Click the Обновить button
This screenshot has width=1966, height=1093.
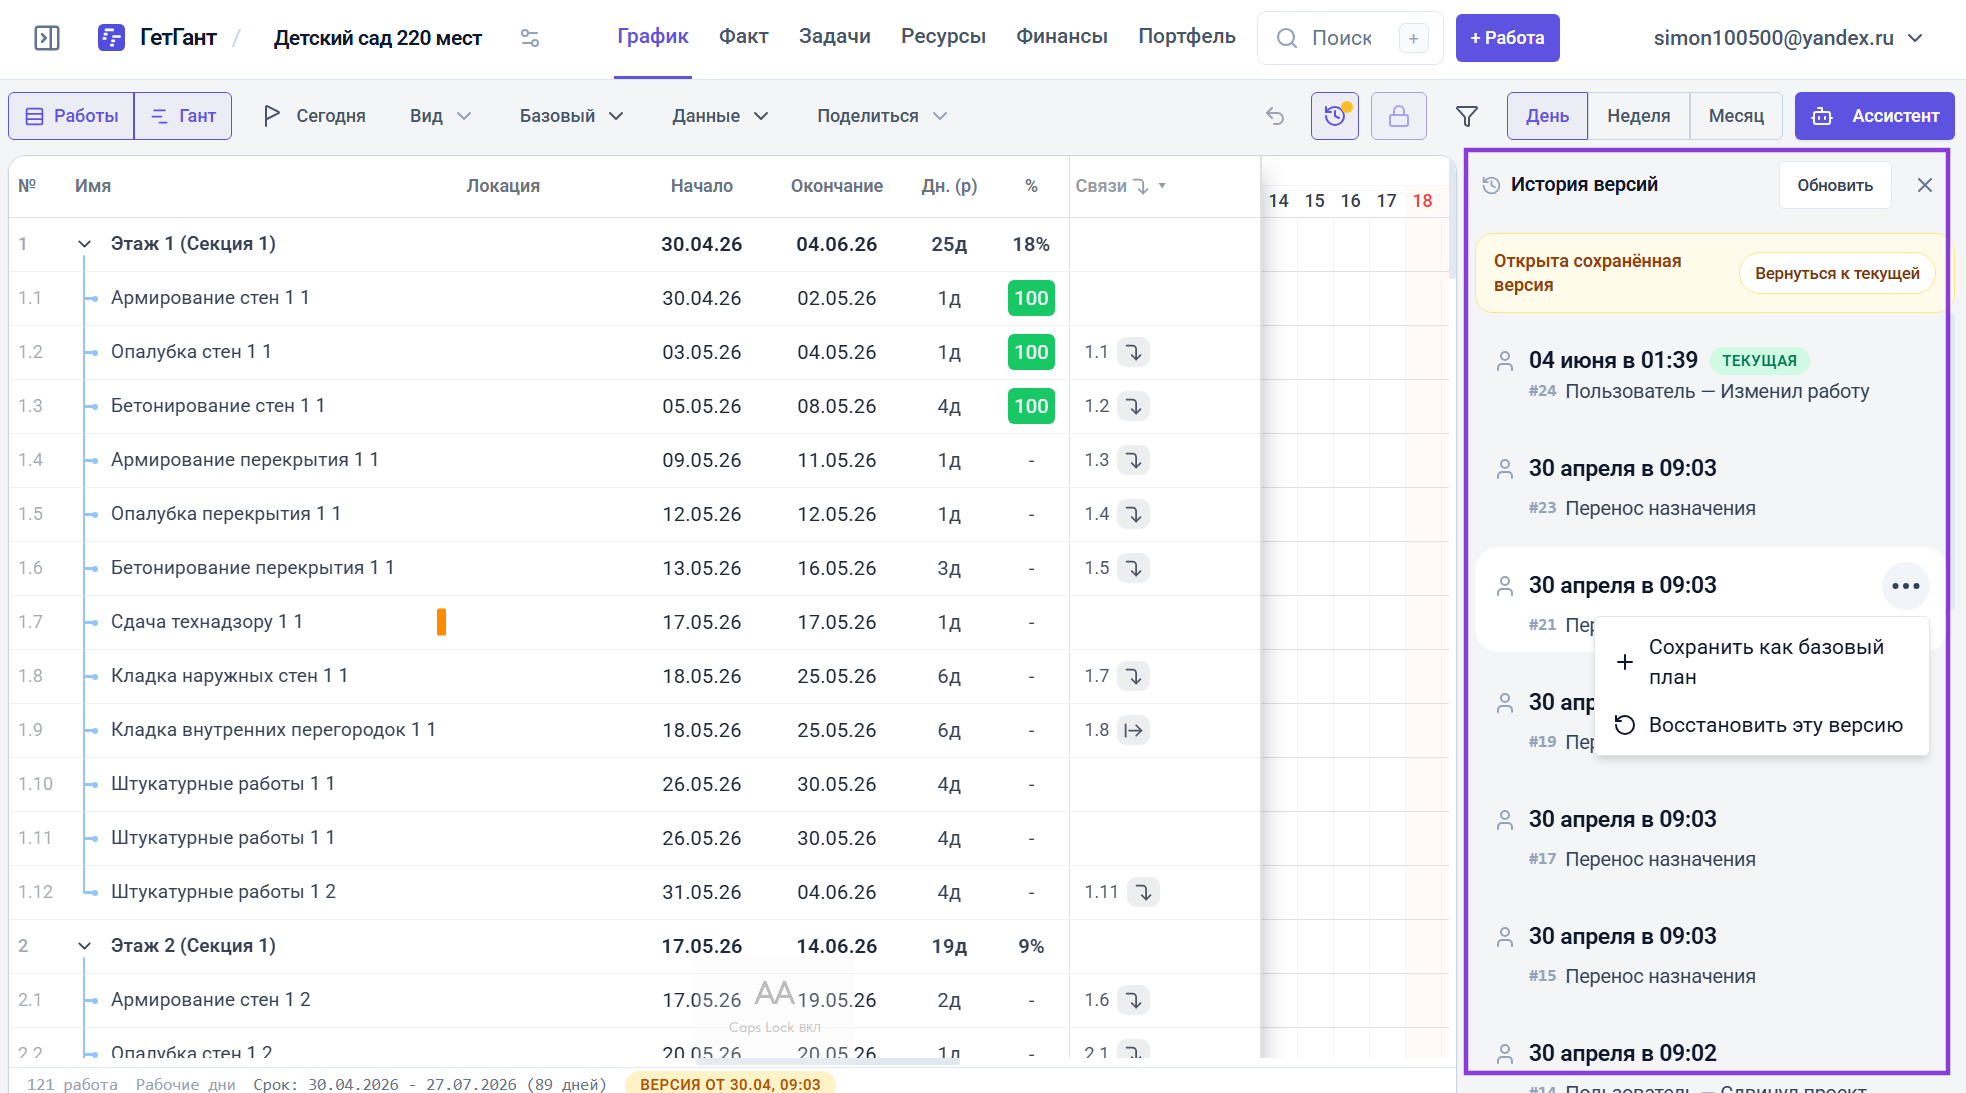point(1835,185)
